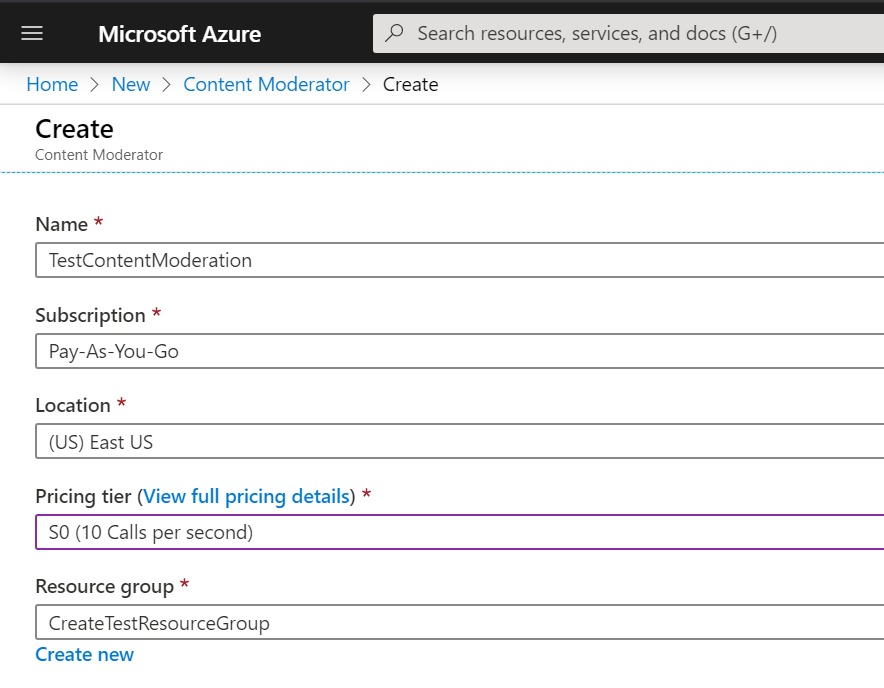Open Content Moderator breadcrumb link

[x=266, y=85]
